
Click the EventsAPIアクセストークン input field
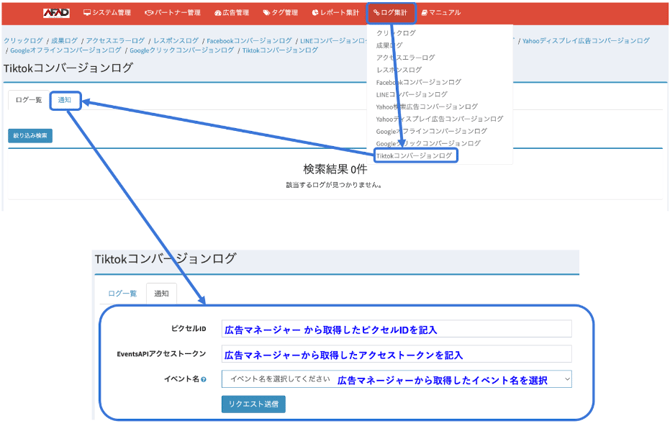(x=396, y=354)
